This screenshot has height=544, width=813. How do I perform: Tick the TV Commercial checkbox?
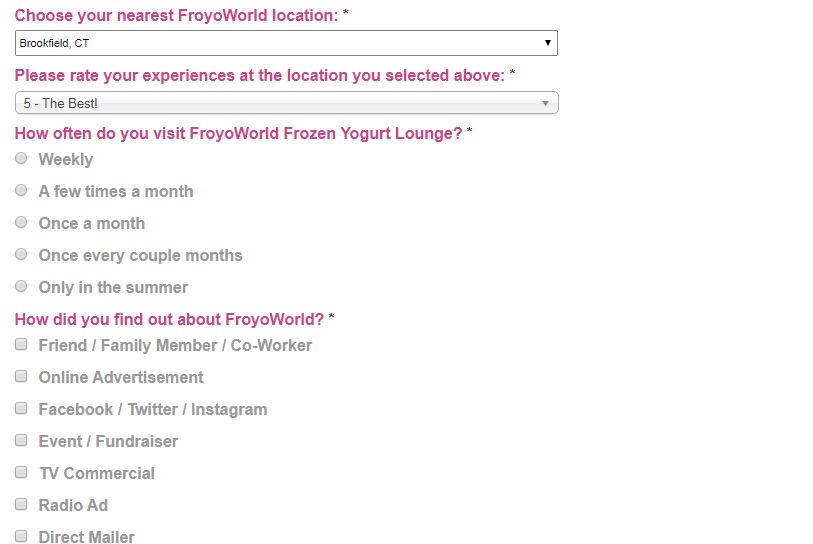(21, 472)
